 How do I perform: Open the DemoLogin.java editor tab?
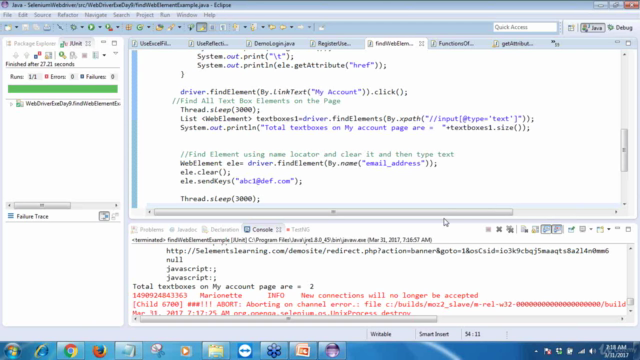270,43
